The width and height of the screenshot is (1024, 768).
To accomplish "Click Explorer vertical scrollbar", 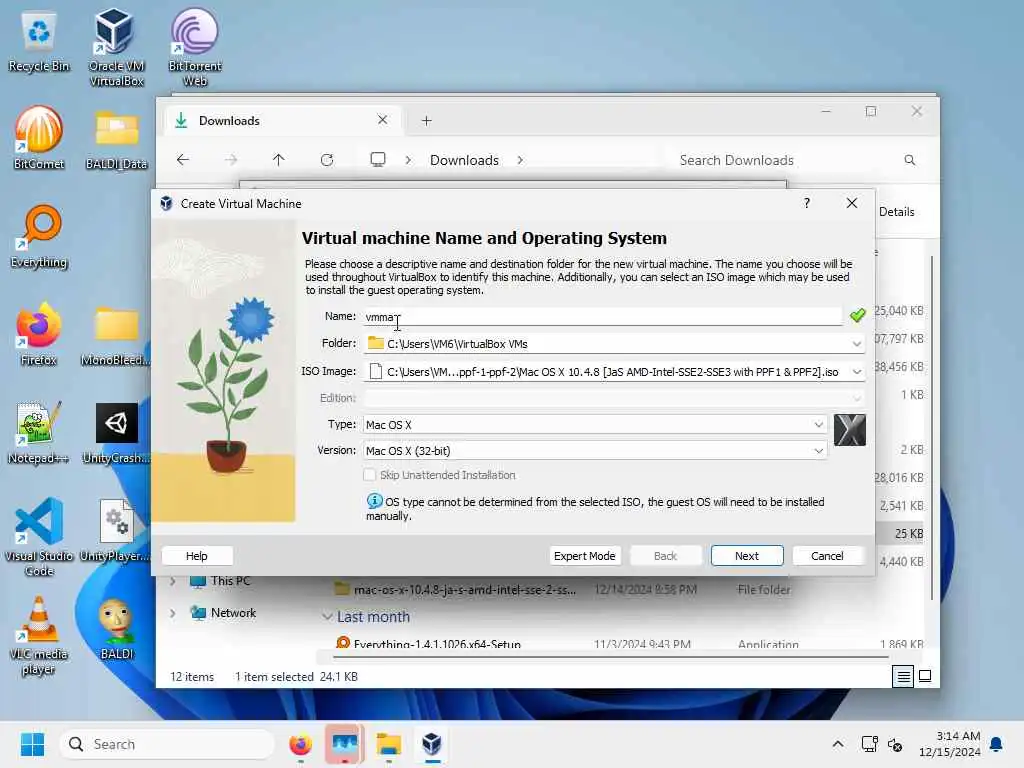I will [x=932, y=428].
